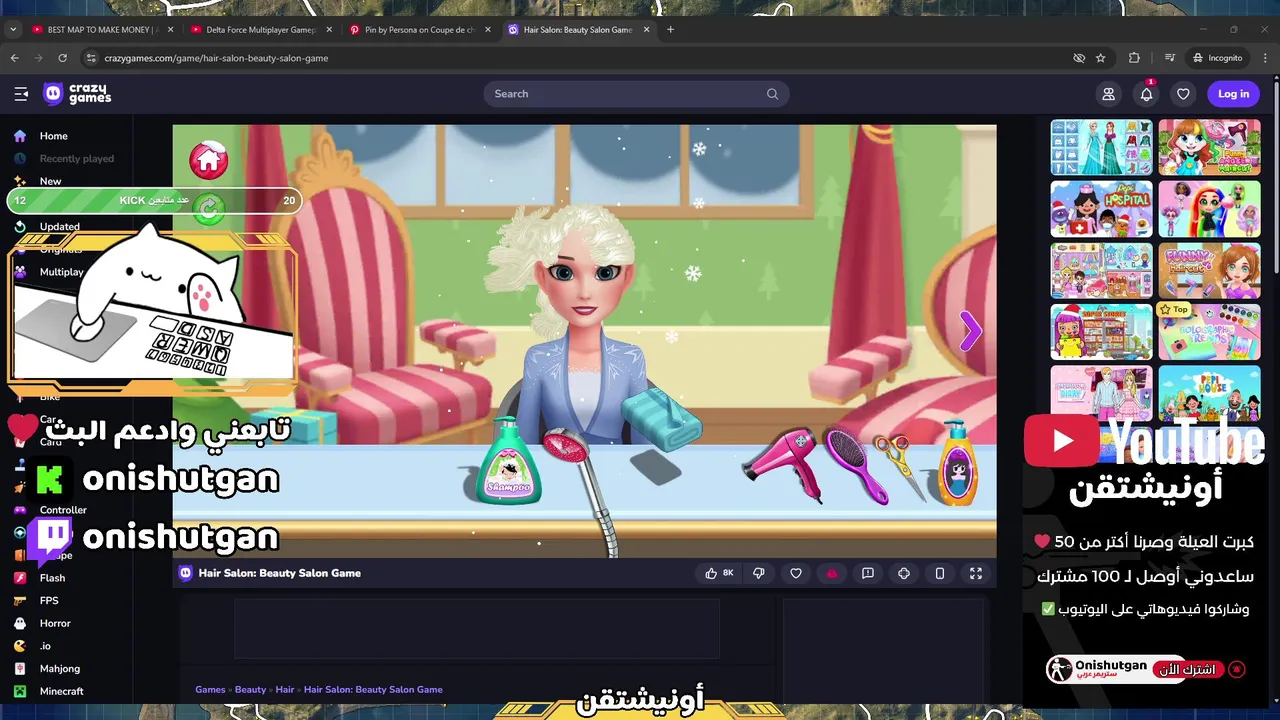1280x720 pixels.
Task: Click the site info icon in address bar
Action: coord(91,58)
